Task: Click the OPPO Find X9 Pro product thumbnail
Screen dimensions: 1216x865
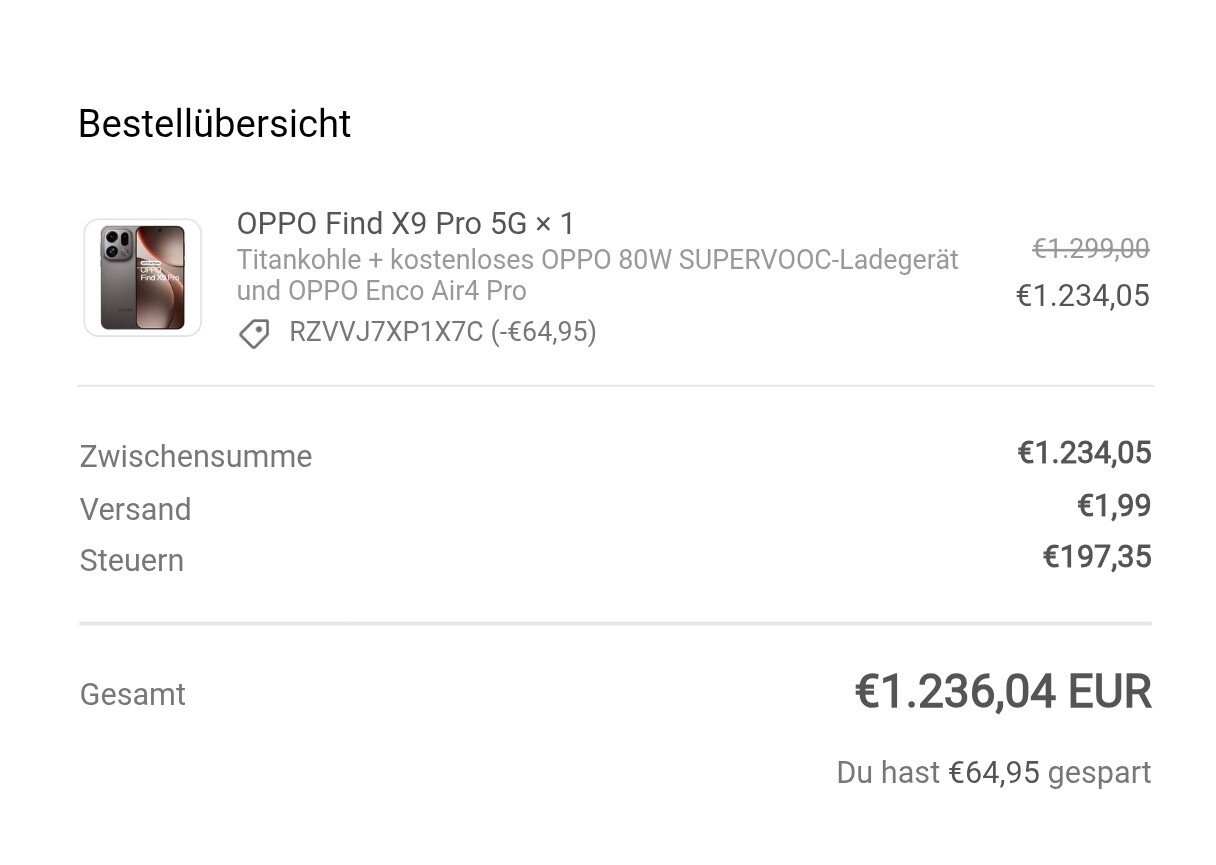Action: click(x=142, y=278)
